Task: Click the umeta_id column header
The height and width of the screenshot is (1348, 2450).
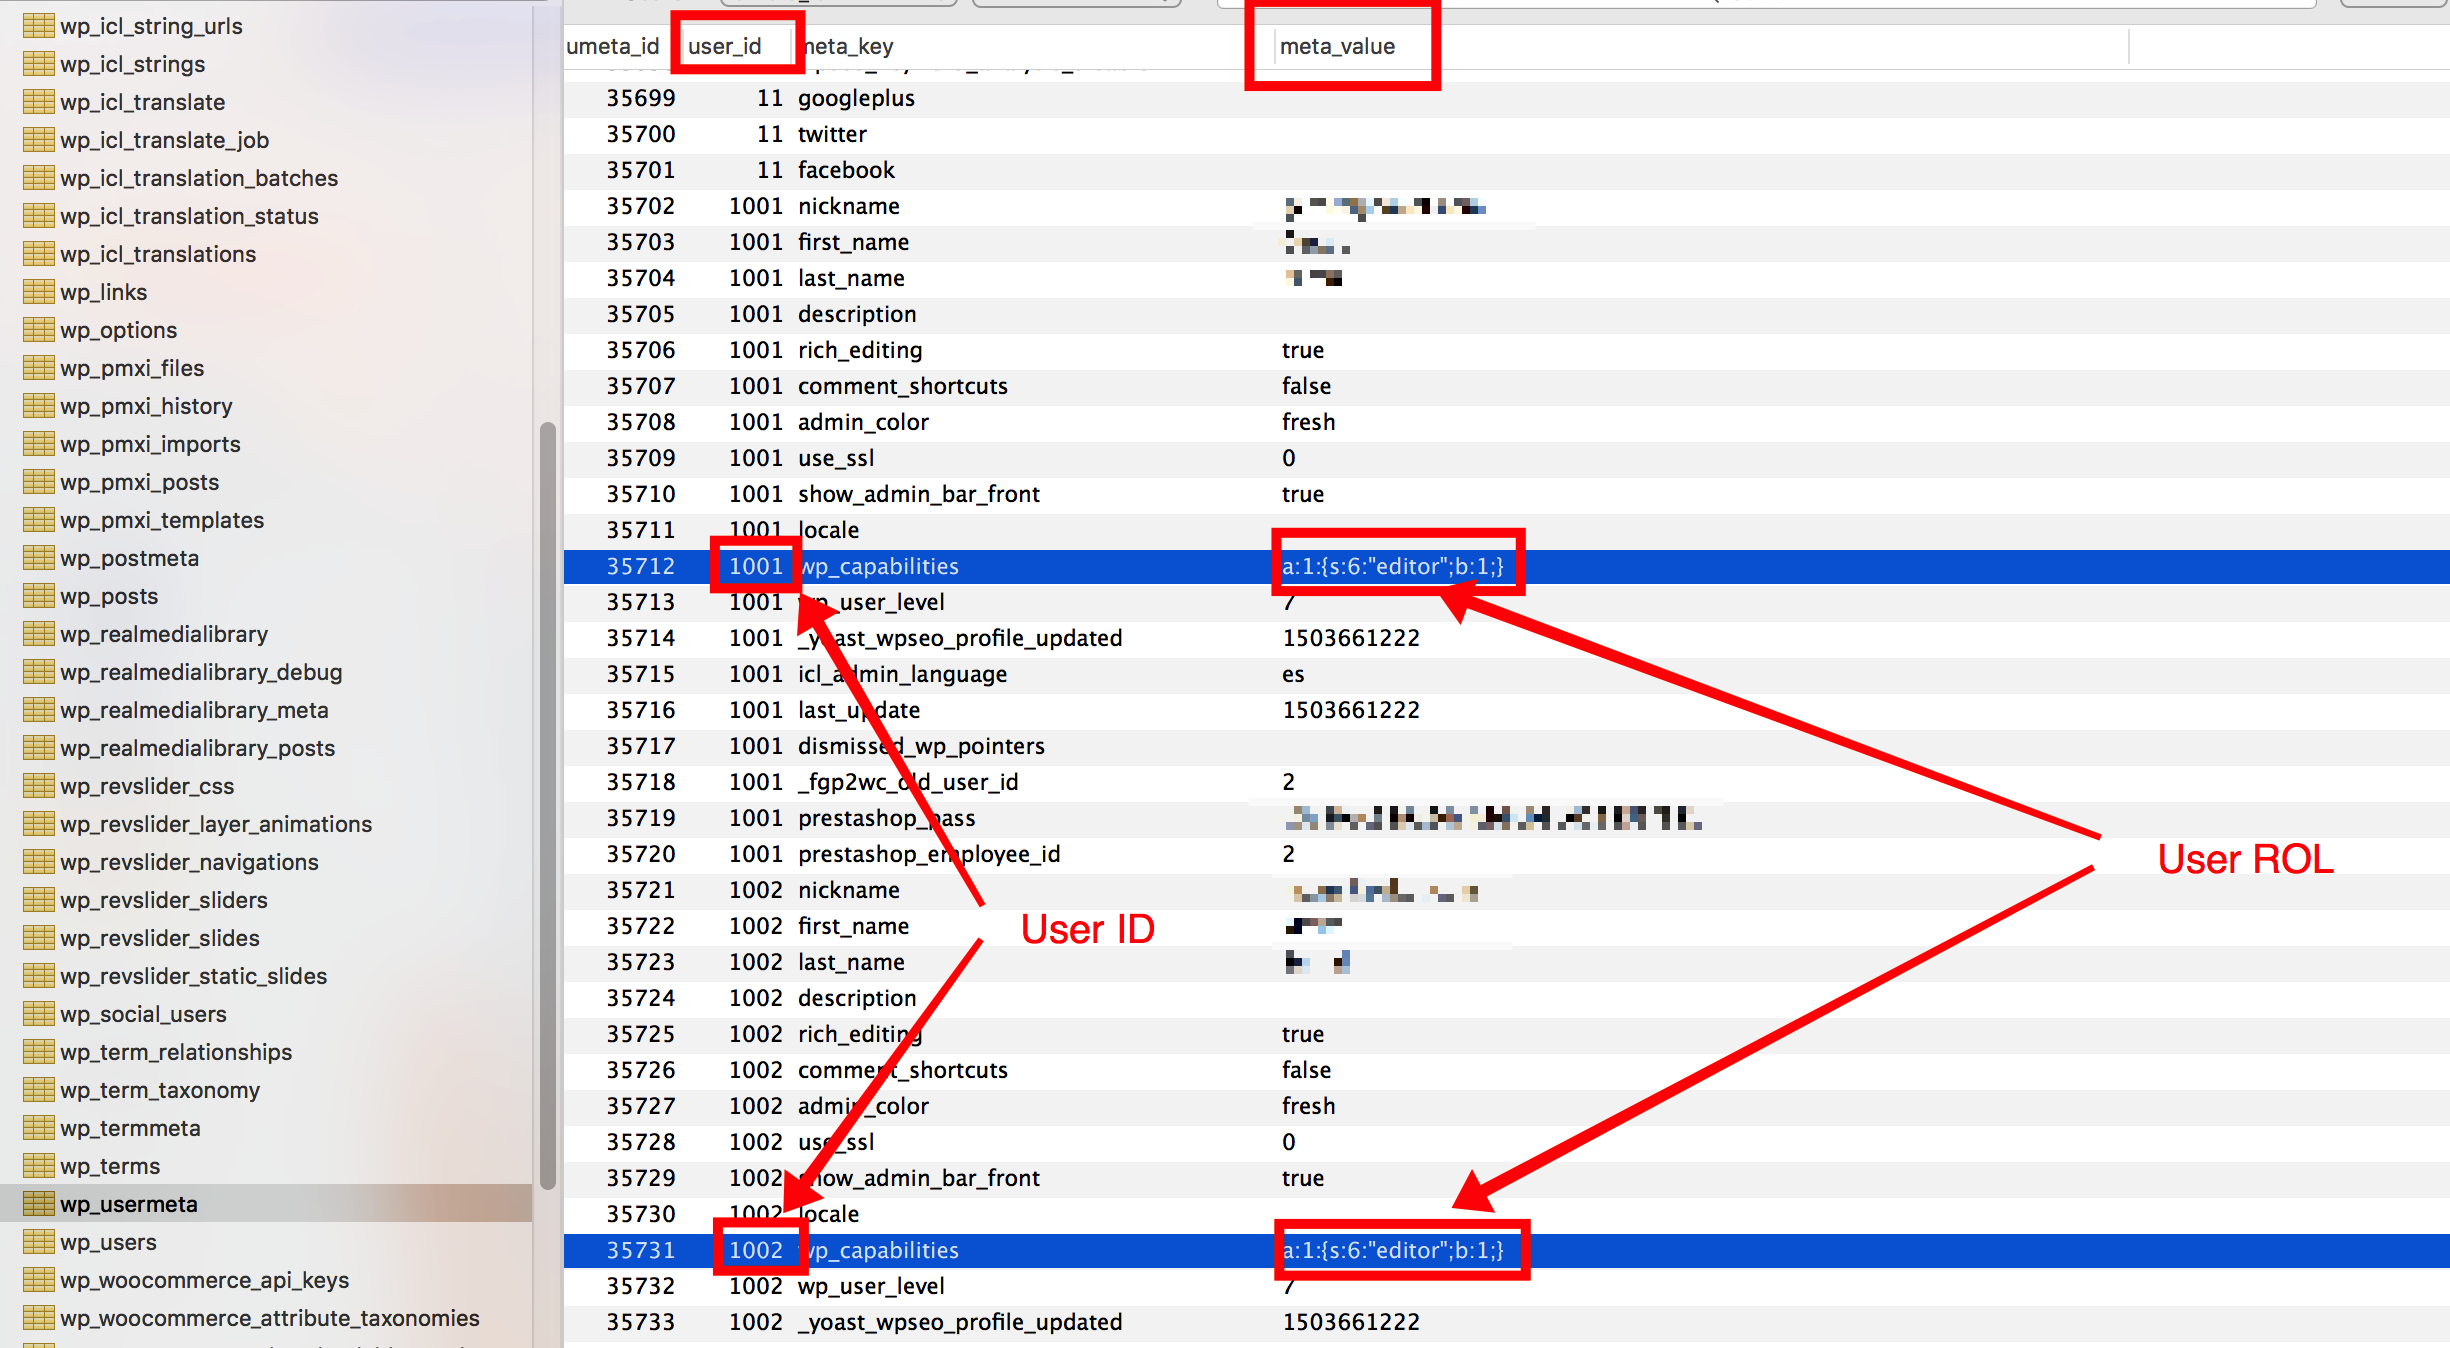Action: 612,46
